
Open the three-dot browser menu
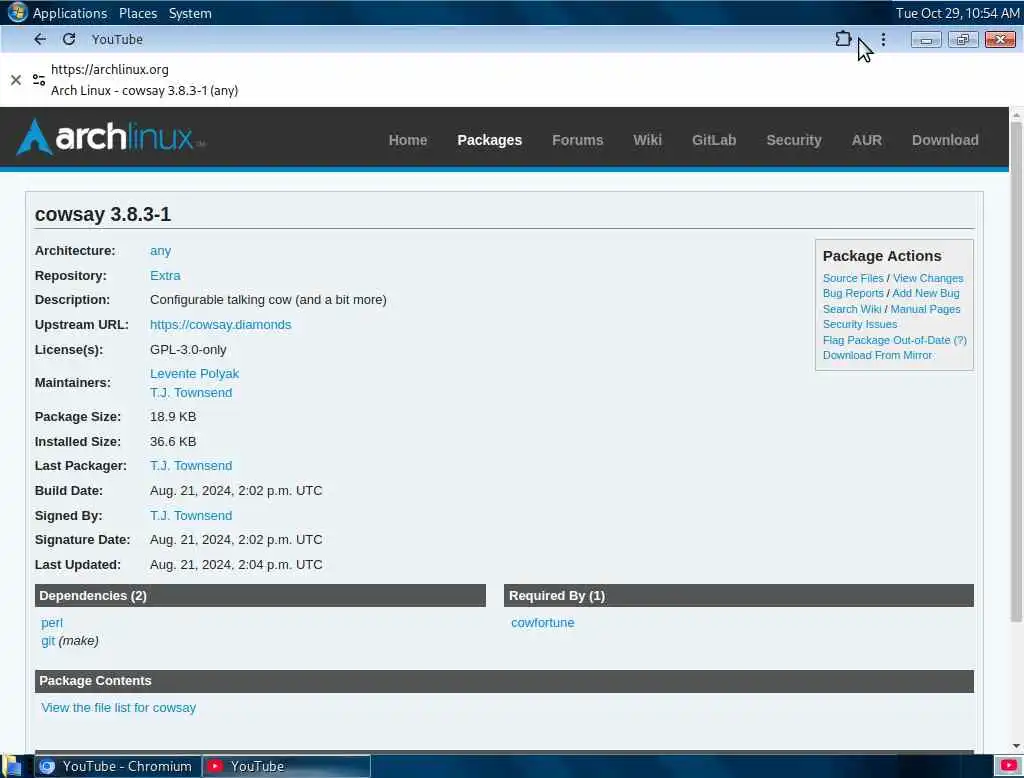(x=884, y=39)
